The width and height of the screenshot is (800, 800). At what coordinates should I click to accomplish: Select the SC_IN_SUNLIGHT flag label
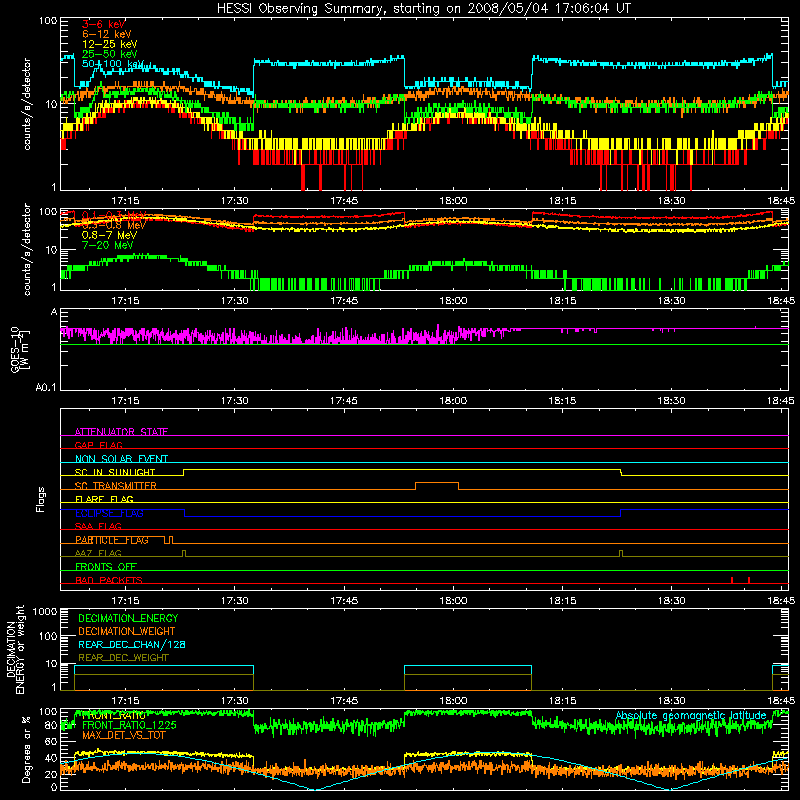coord(115,472)
